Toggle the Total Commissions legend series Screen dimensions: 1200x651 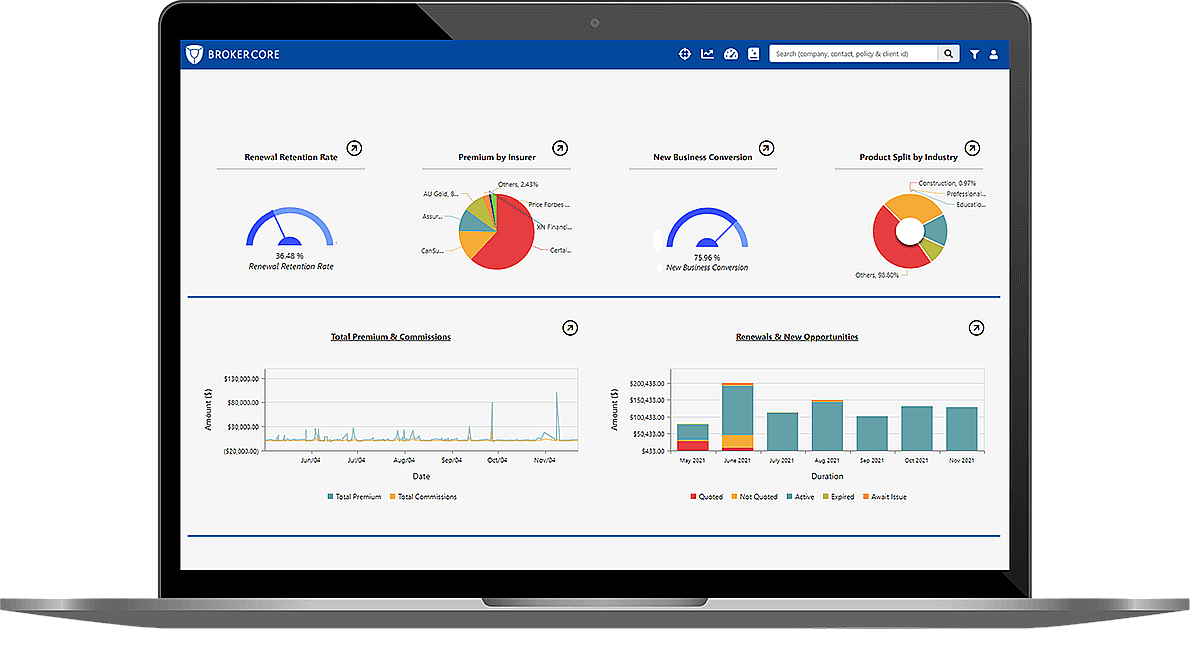pyautogui.click(x=422, y=497)
